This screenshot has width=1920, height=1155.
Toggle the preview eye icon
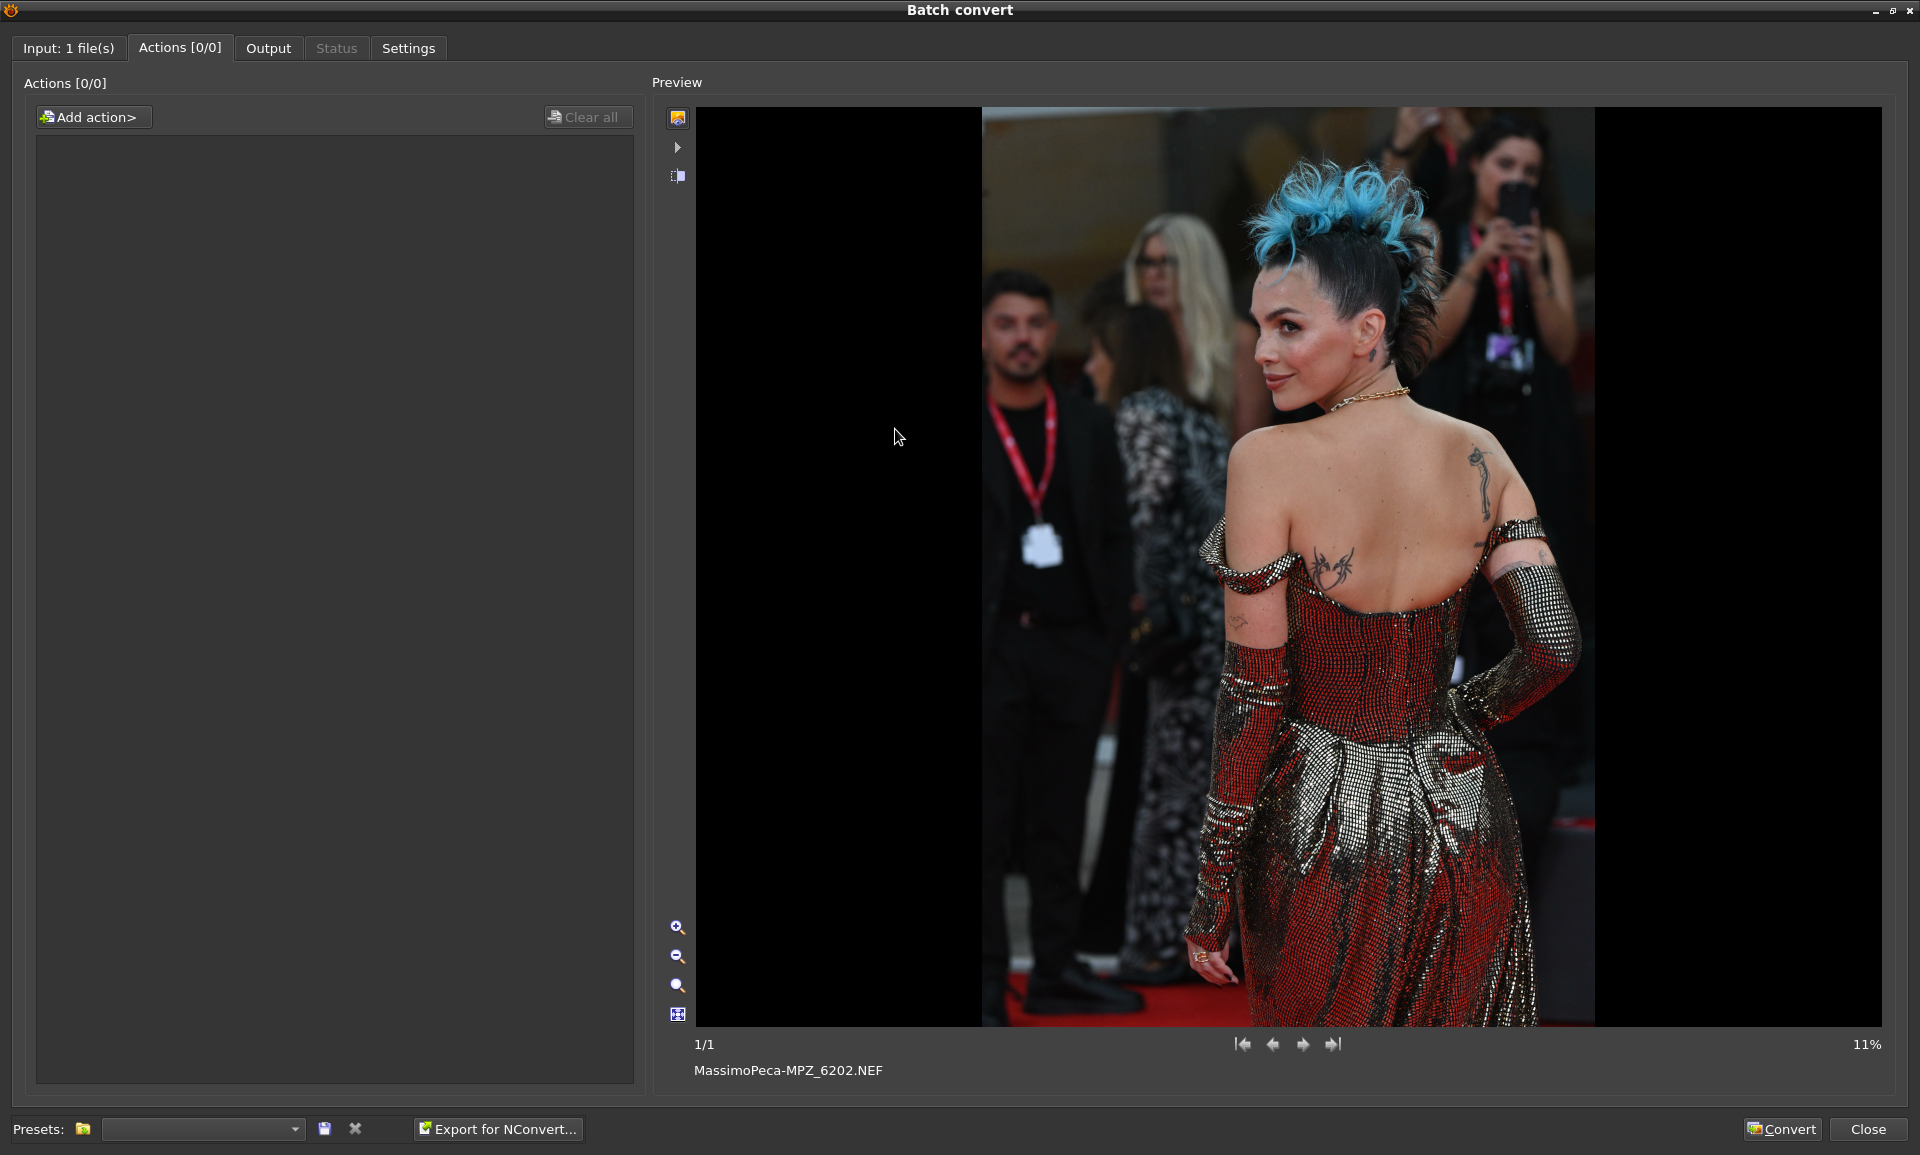pyautogui.click(x=678, y=118)
